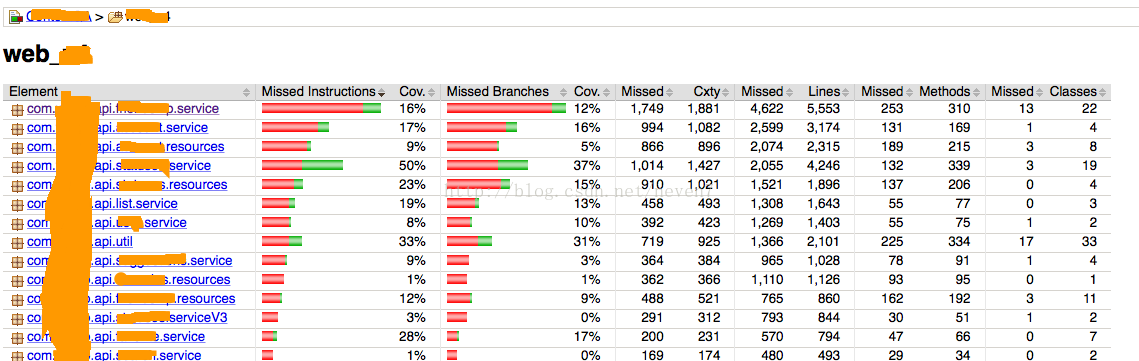
Task: Click package icon in the last visible row
Action: [17, 355]
